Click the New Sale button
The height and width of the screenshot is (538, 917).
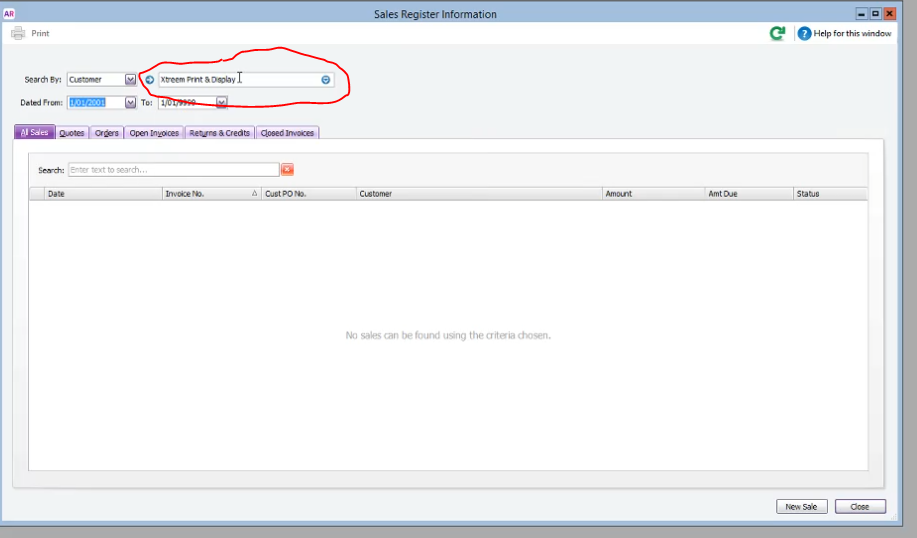[801, 506]
